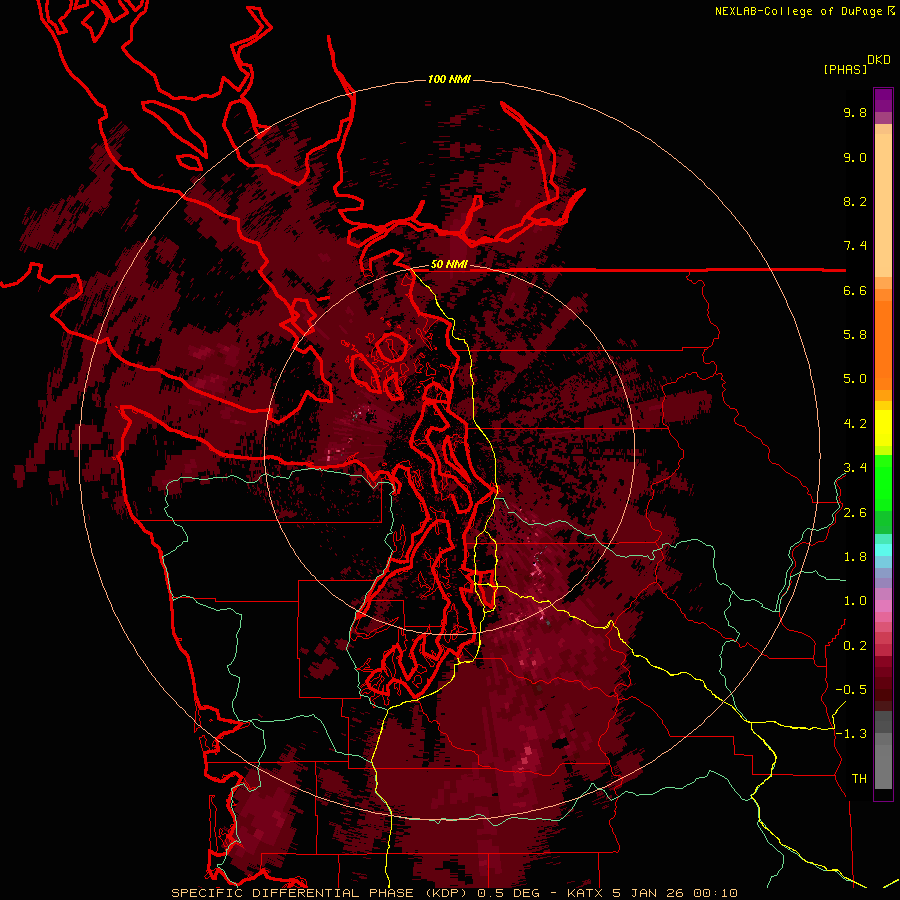Viewport: 900px width, 900px height.
Task: Click the 9.8 value on the color scale
Action: tap(855, 112)
